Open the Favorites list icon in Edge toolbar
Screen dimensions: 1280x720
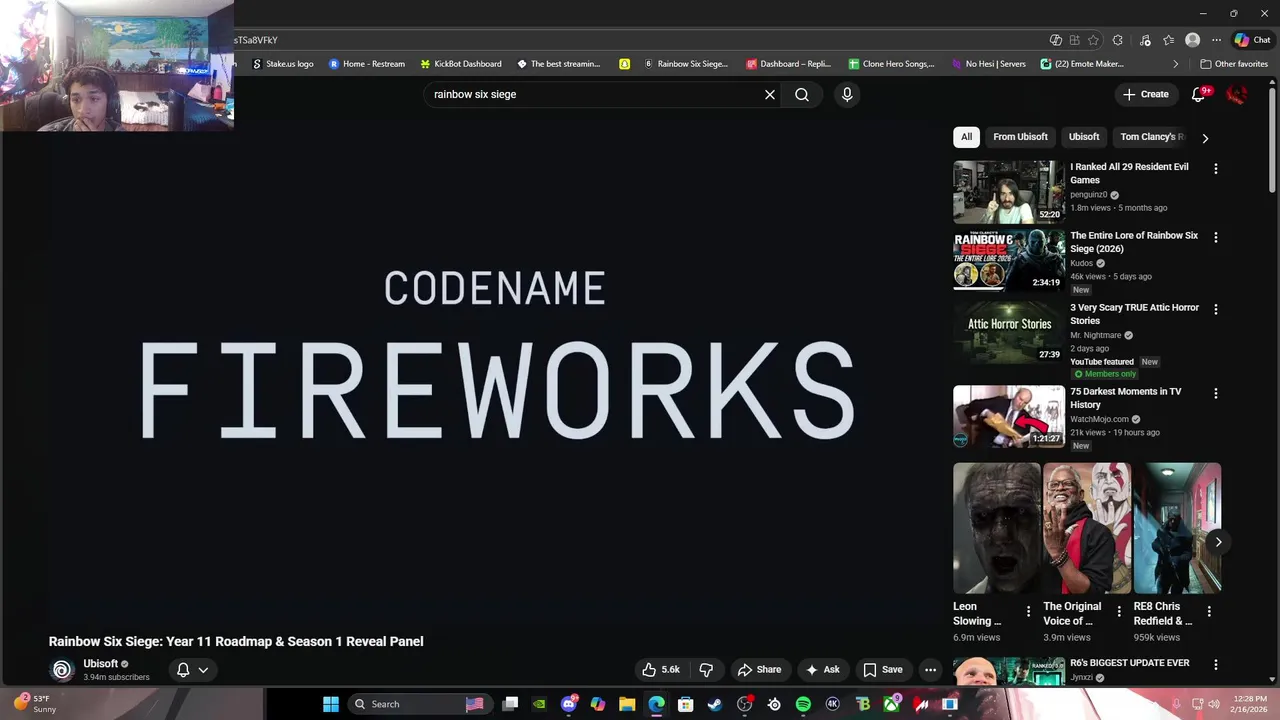click(1168, 40)
